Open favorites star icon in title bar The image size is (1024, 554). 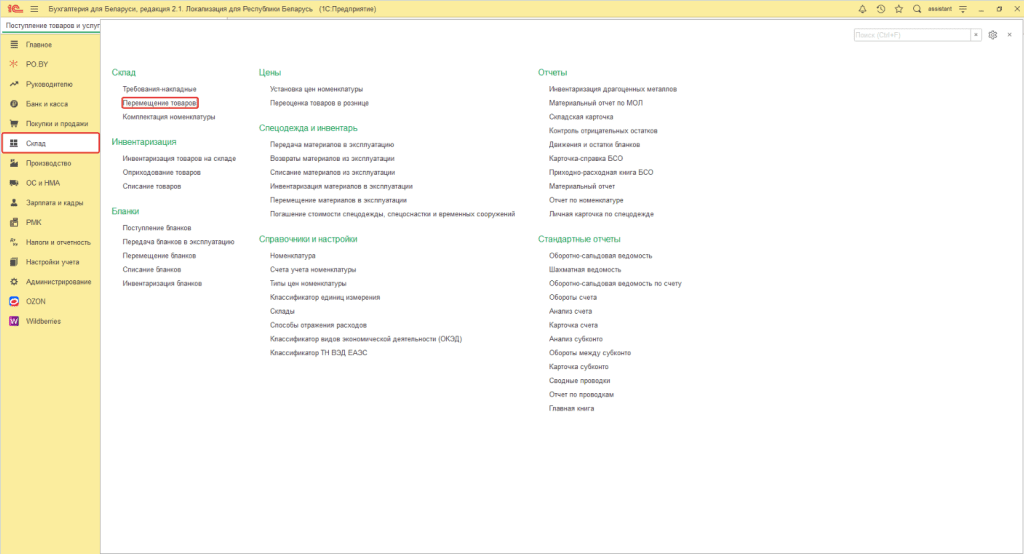click(899, 9)
